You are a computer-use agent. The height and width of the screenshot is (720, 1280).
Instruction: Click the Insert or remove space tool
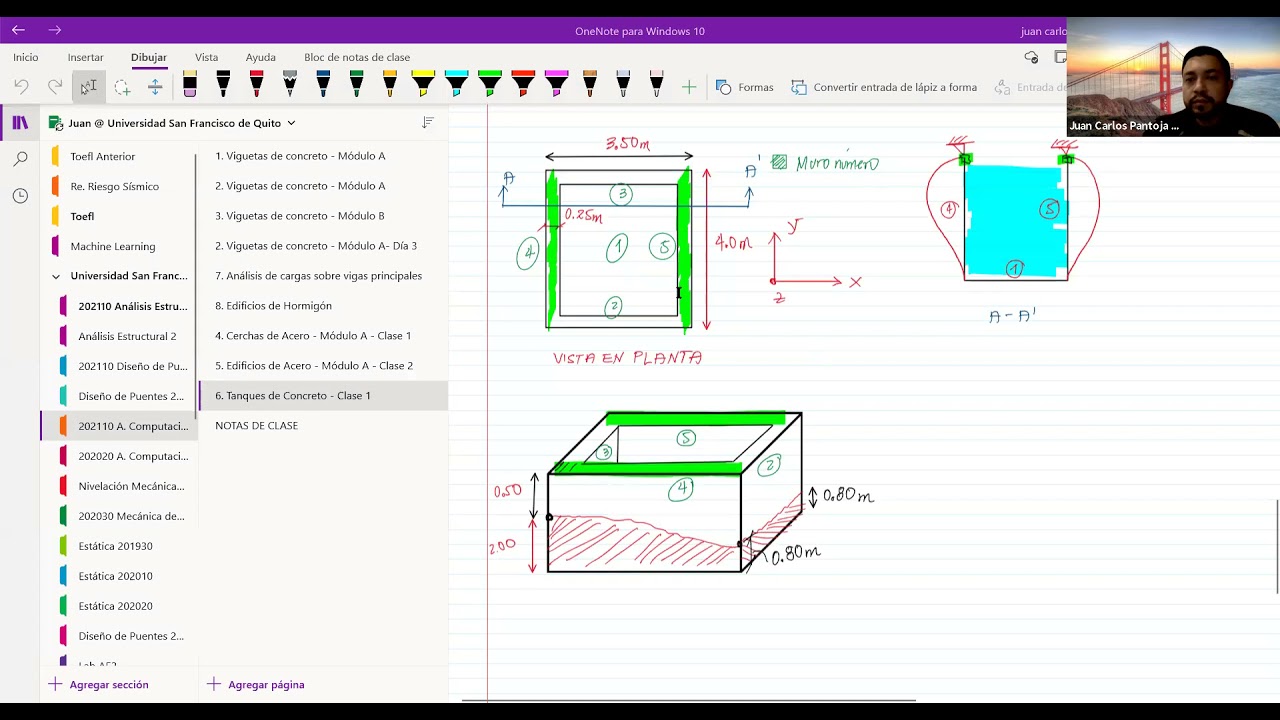155,87
